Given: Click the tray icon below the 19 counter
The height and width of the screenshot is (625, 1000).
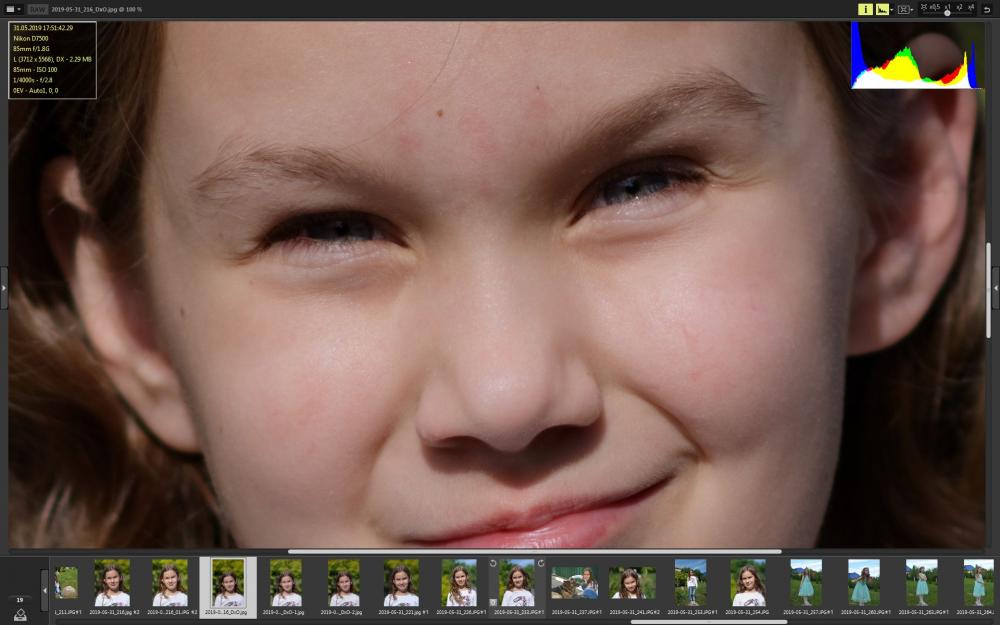Looking at the screenshot, I should tap(20, 615).
